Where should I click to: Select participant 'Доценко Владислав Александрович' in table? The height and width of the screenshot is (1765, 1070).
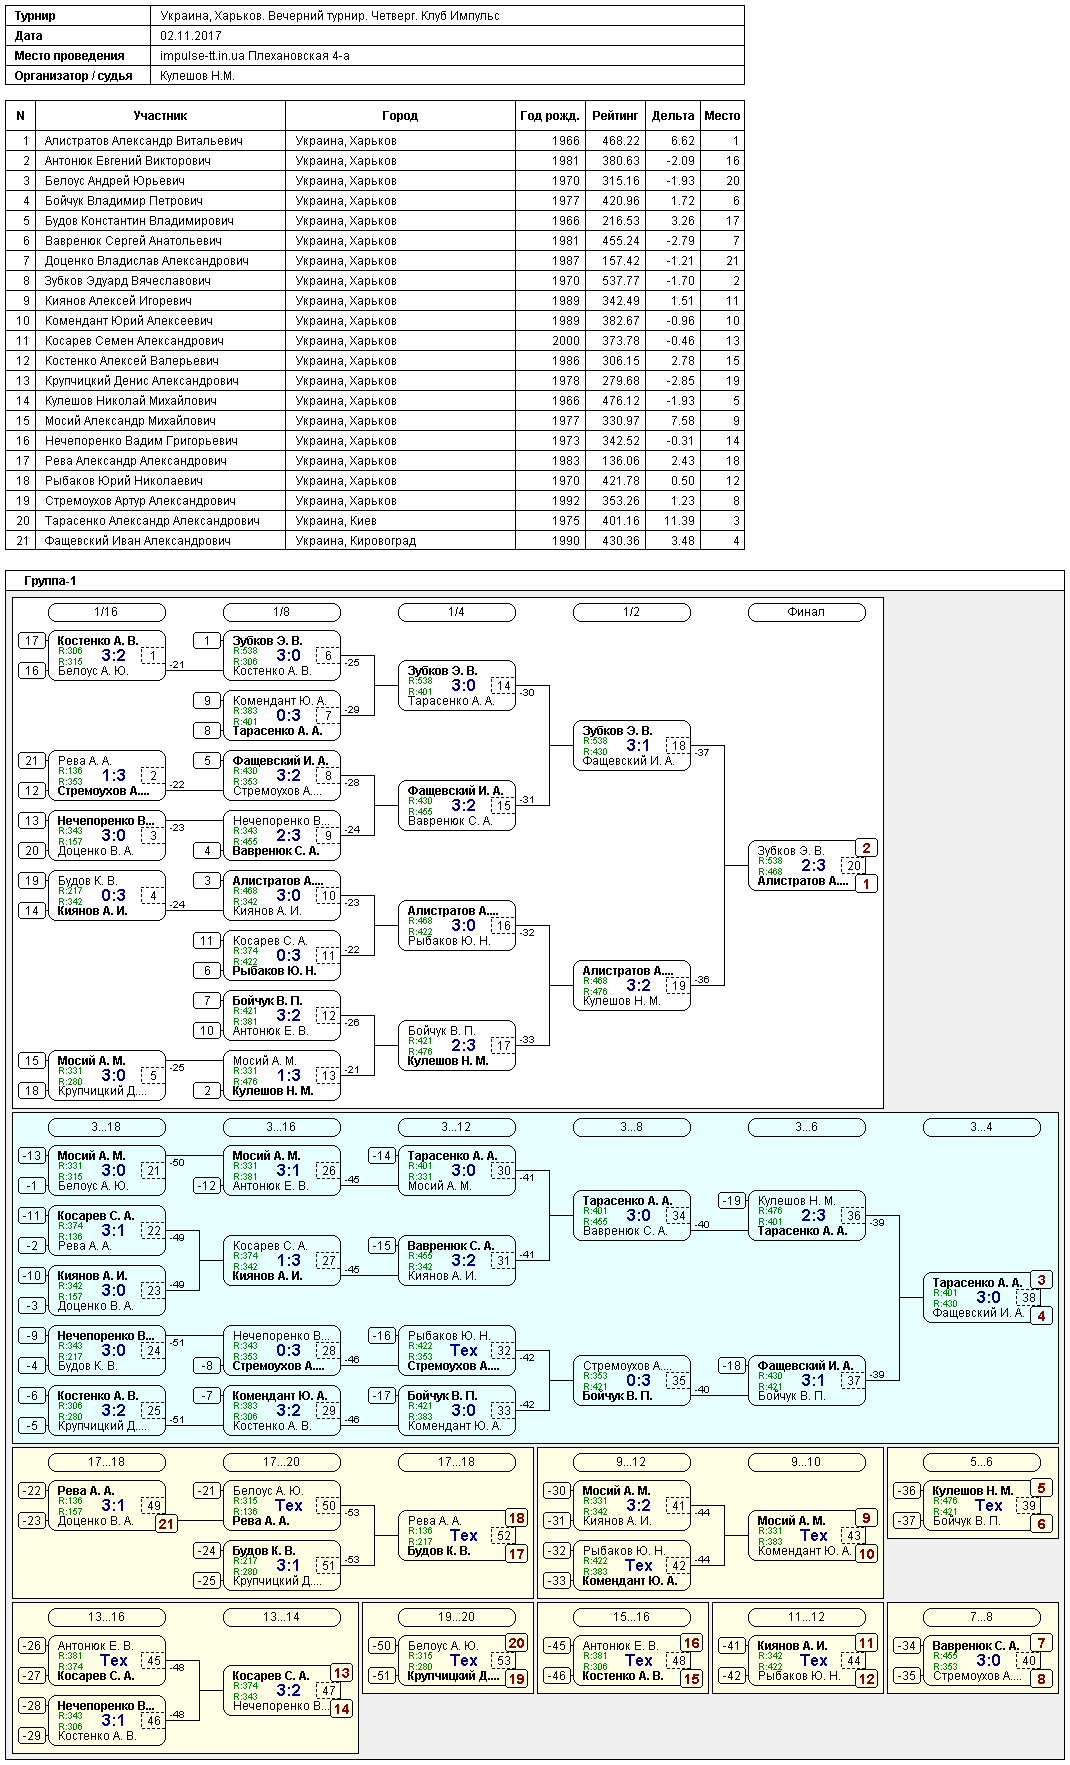147,261
